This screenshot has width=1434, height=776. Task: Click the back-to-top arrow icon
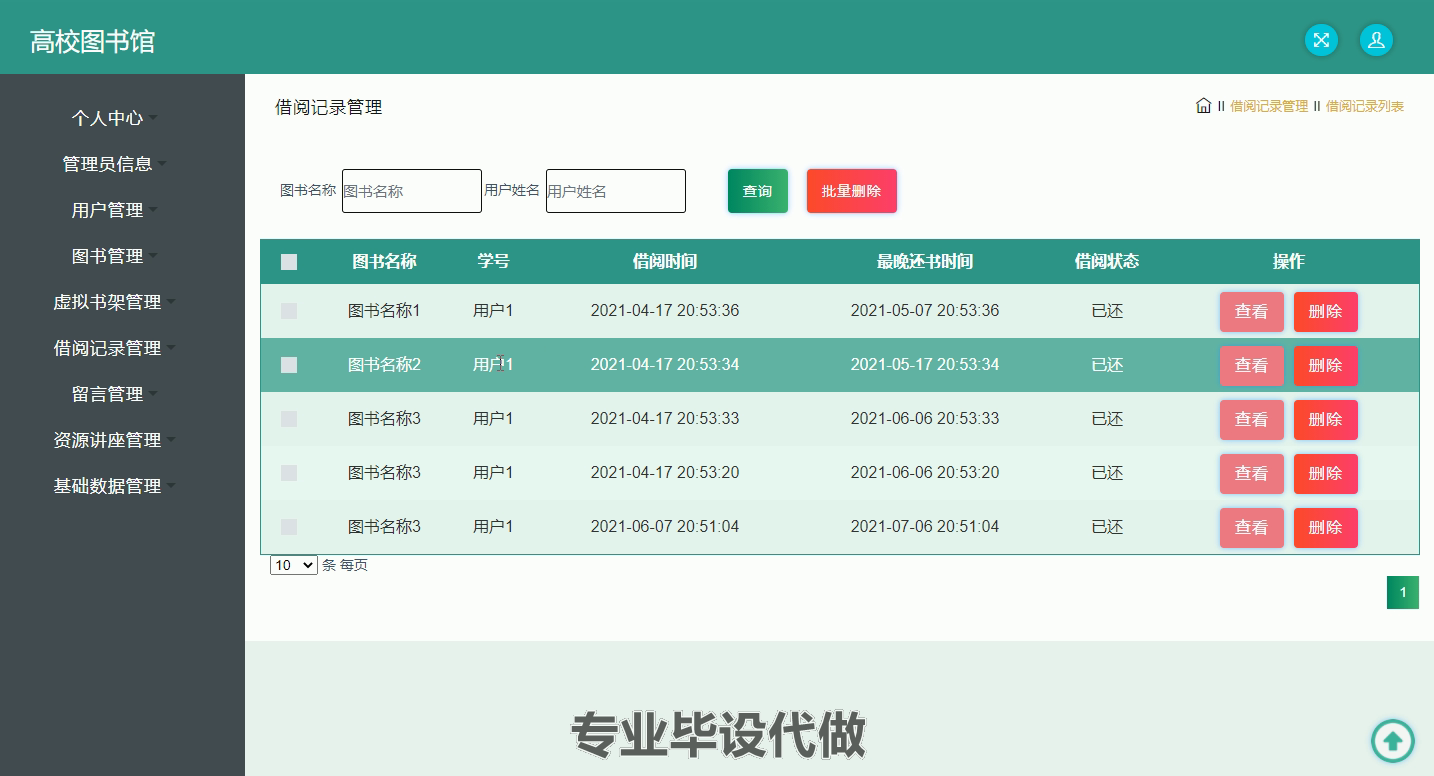point(1392,741)
